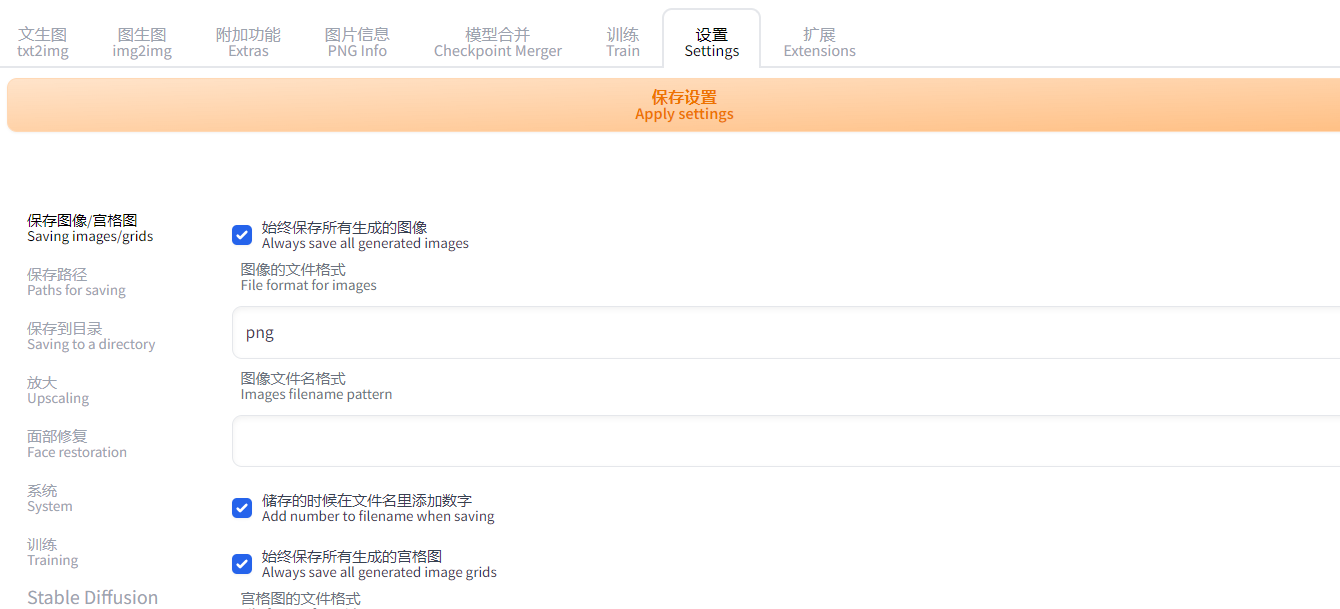Go to Saving to a directory settings
Screen dimensions: 1340x609
click(x=91, y=336)
